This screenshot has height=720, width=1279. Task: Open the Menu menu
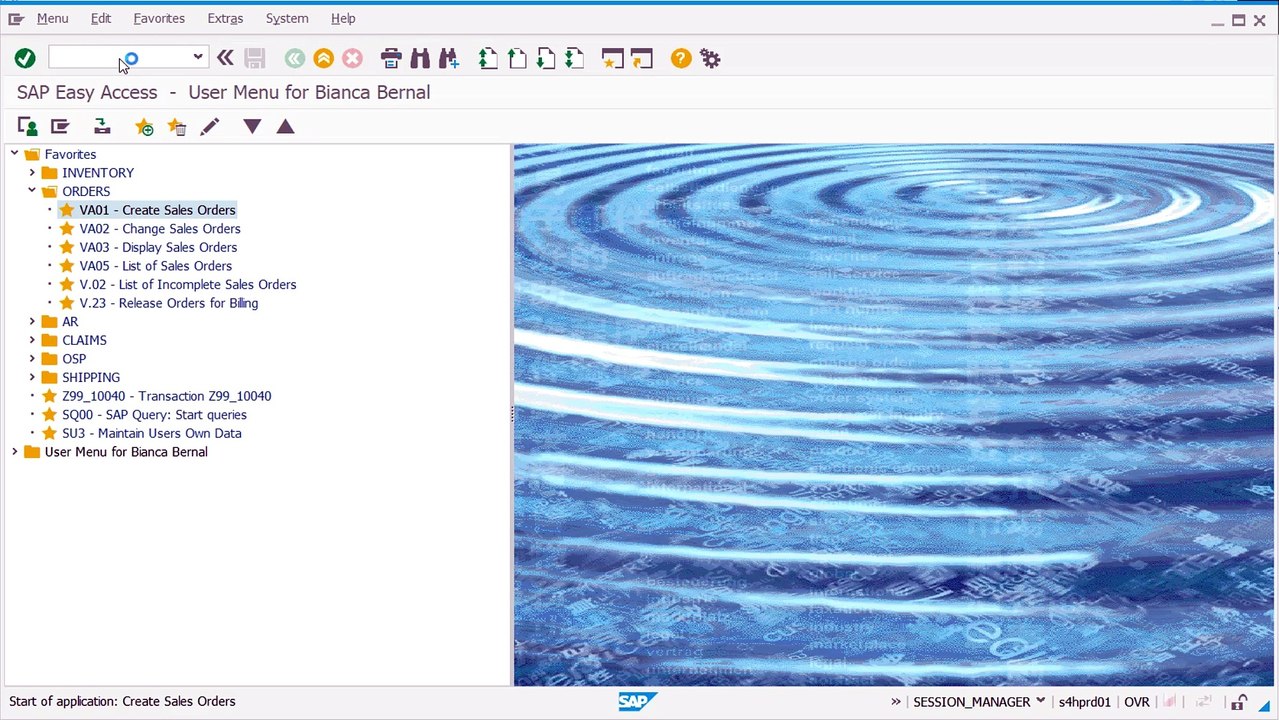(52, 19)
